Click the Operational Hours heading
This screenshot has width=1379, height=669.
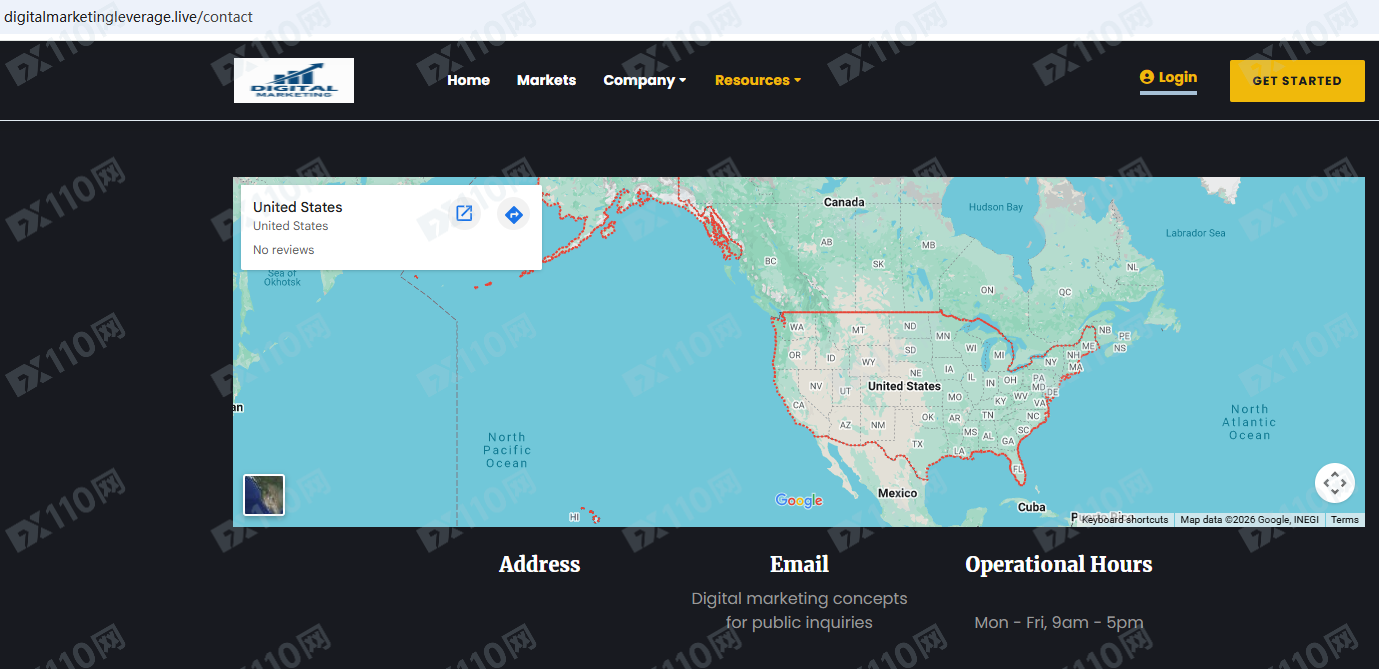click(x=1059, y=564)
